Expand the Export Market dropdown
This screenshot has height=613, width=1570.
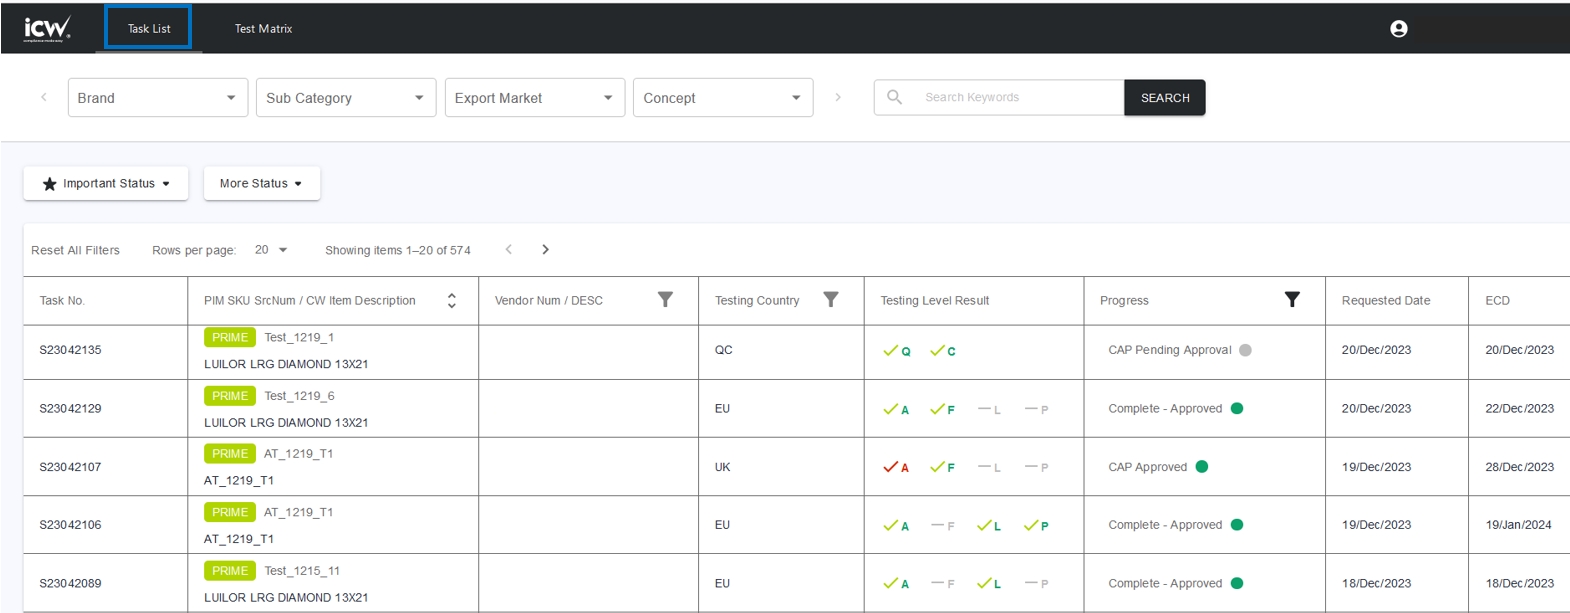[534, 98]
